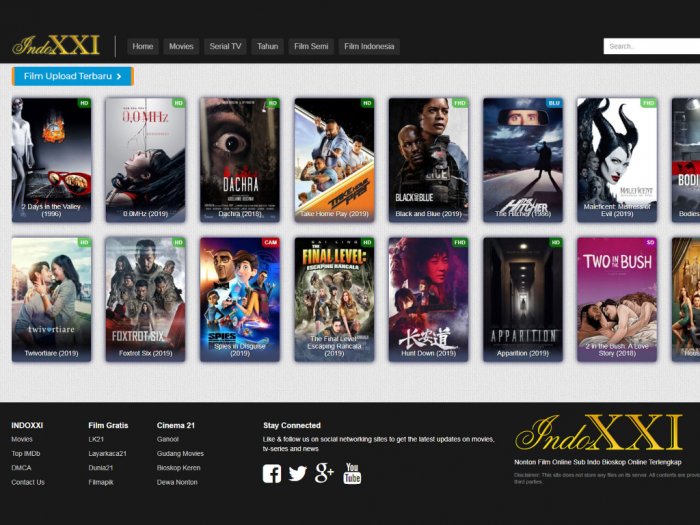The width and height of the screenshot is (700, 525).
Task: Open the Ganool footer link
Action: (x=168, y=439)
